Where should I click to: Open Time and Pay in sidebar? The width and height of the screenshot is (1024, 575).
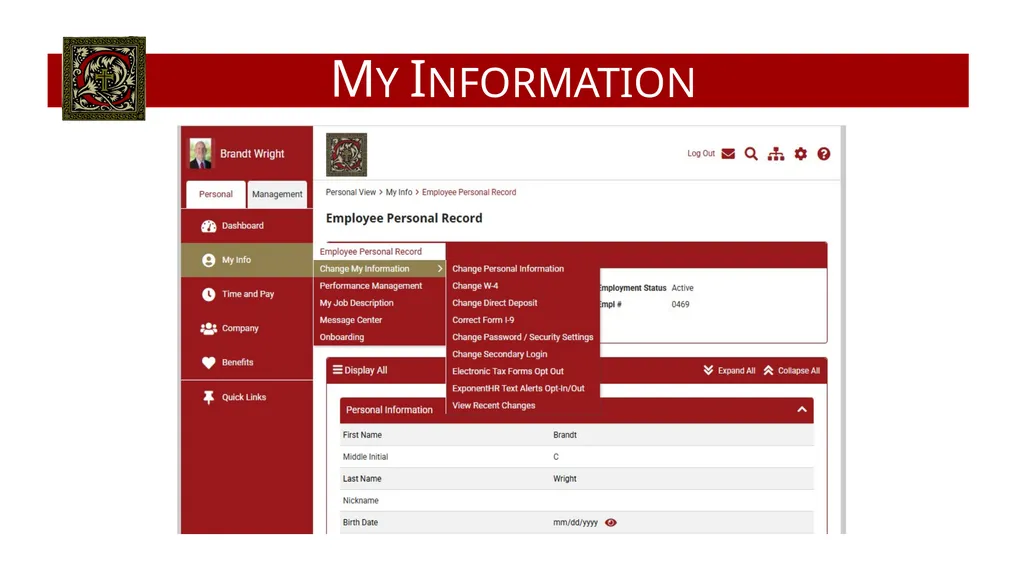[x=247, y=294]
